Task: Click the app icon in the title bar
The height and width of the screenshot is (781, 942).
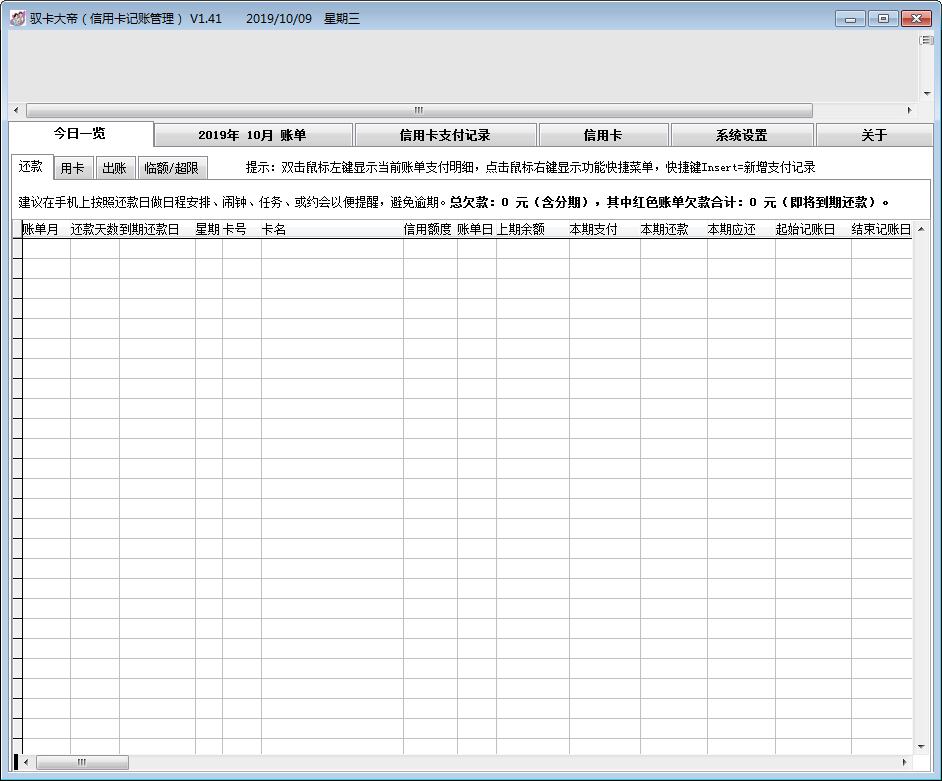Action: pyautogui.click(x=17, y=19)
